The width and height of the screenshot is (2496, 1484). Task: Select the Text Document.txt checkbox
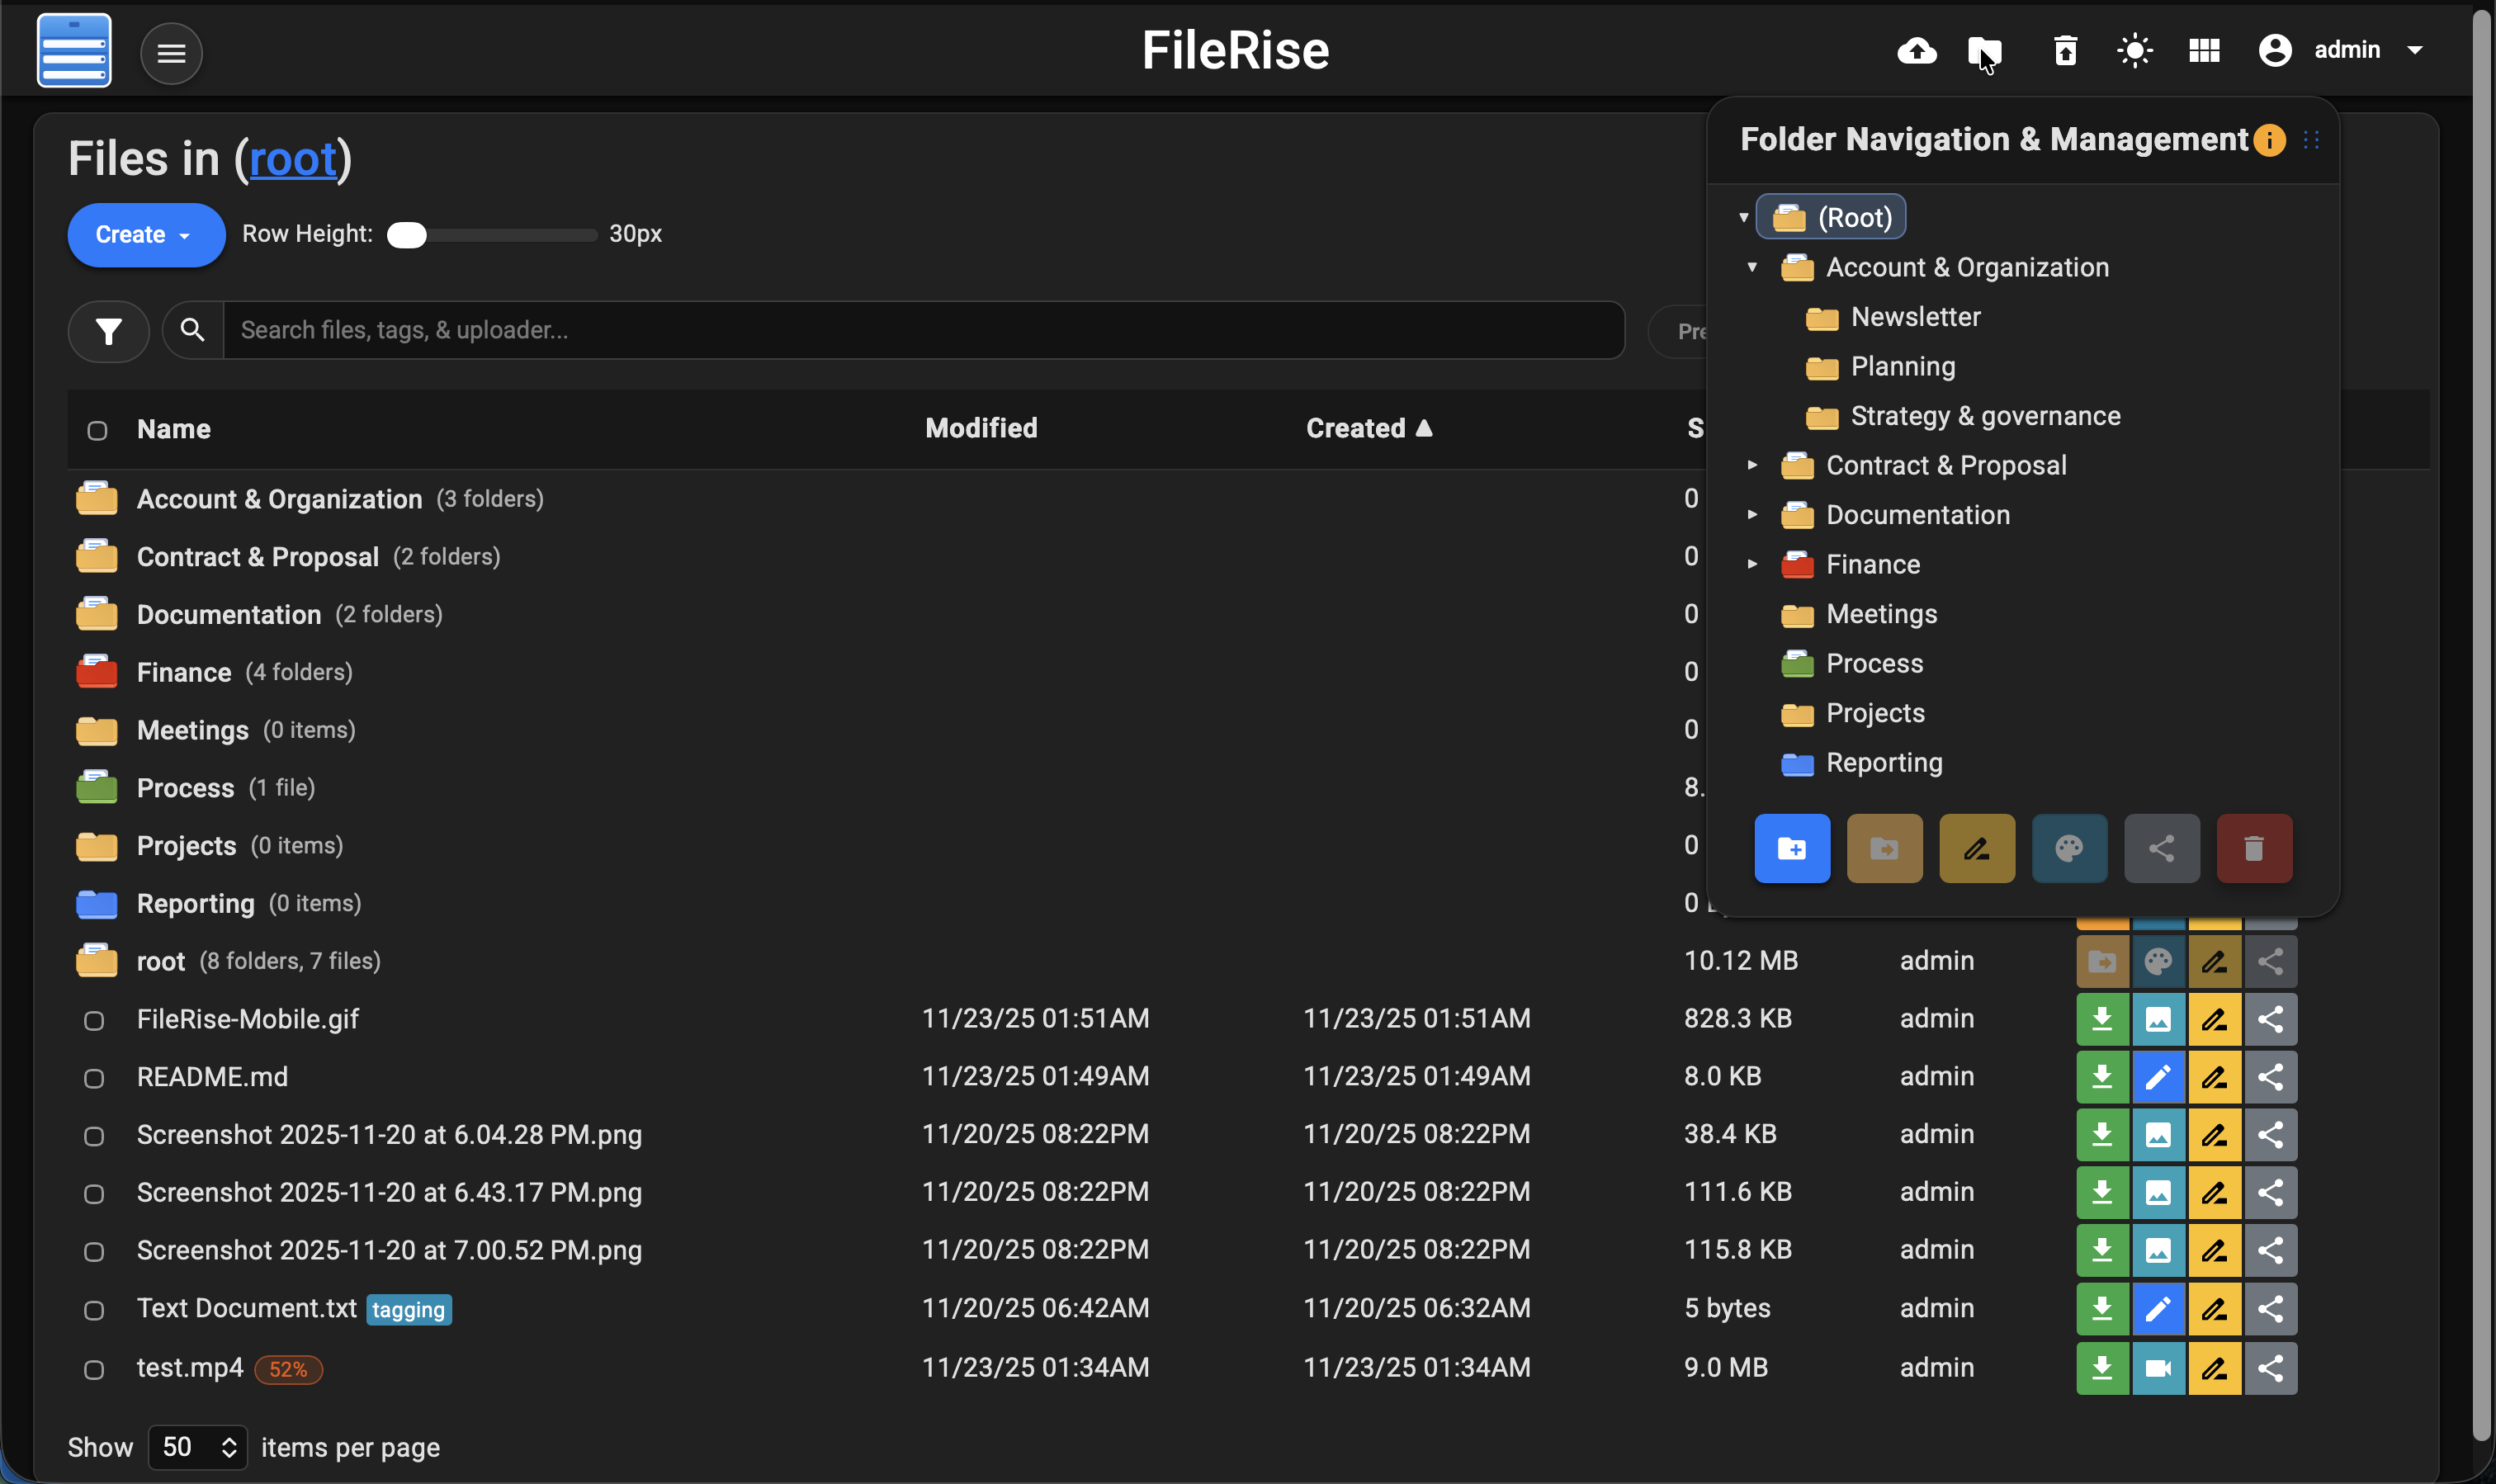click(x=94, y=1310)
